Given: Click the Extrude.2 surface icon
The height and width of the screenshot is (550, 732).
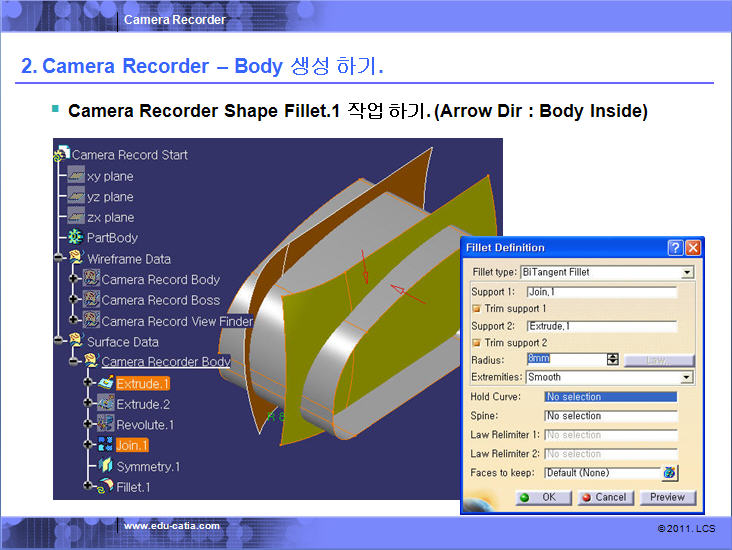Looking at the screenshot, I should (x=105, y=404).
